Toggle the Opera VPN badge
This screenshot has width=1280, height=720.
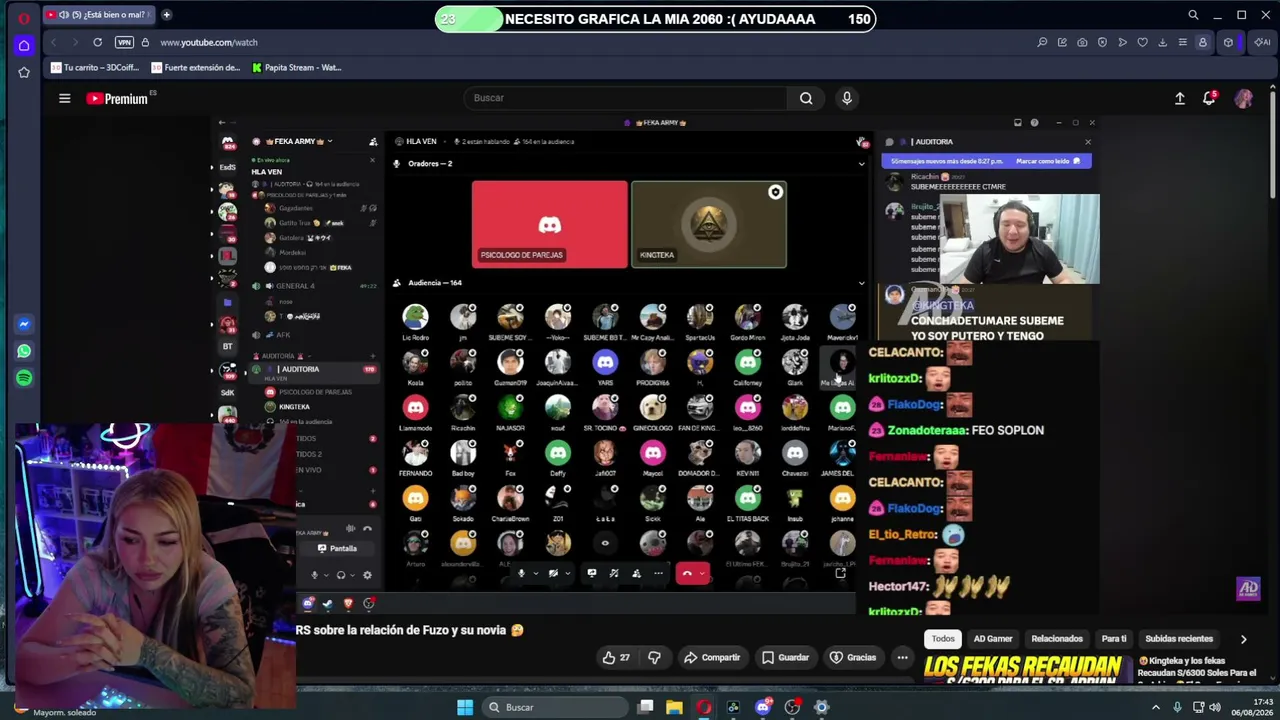(x=124, y=42)
